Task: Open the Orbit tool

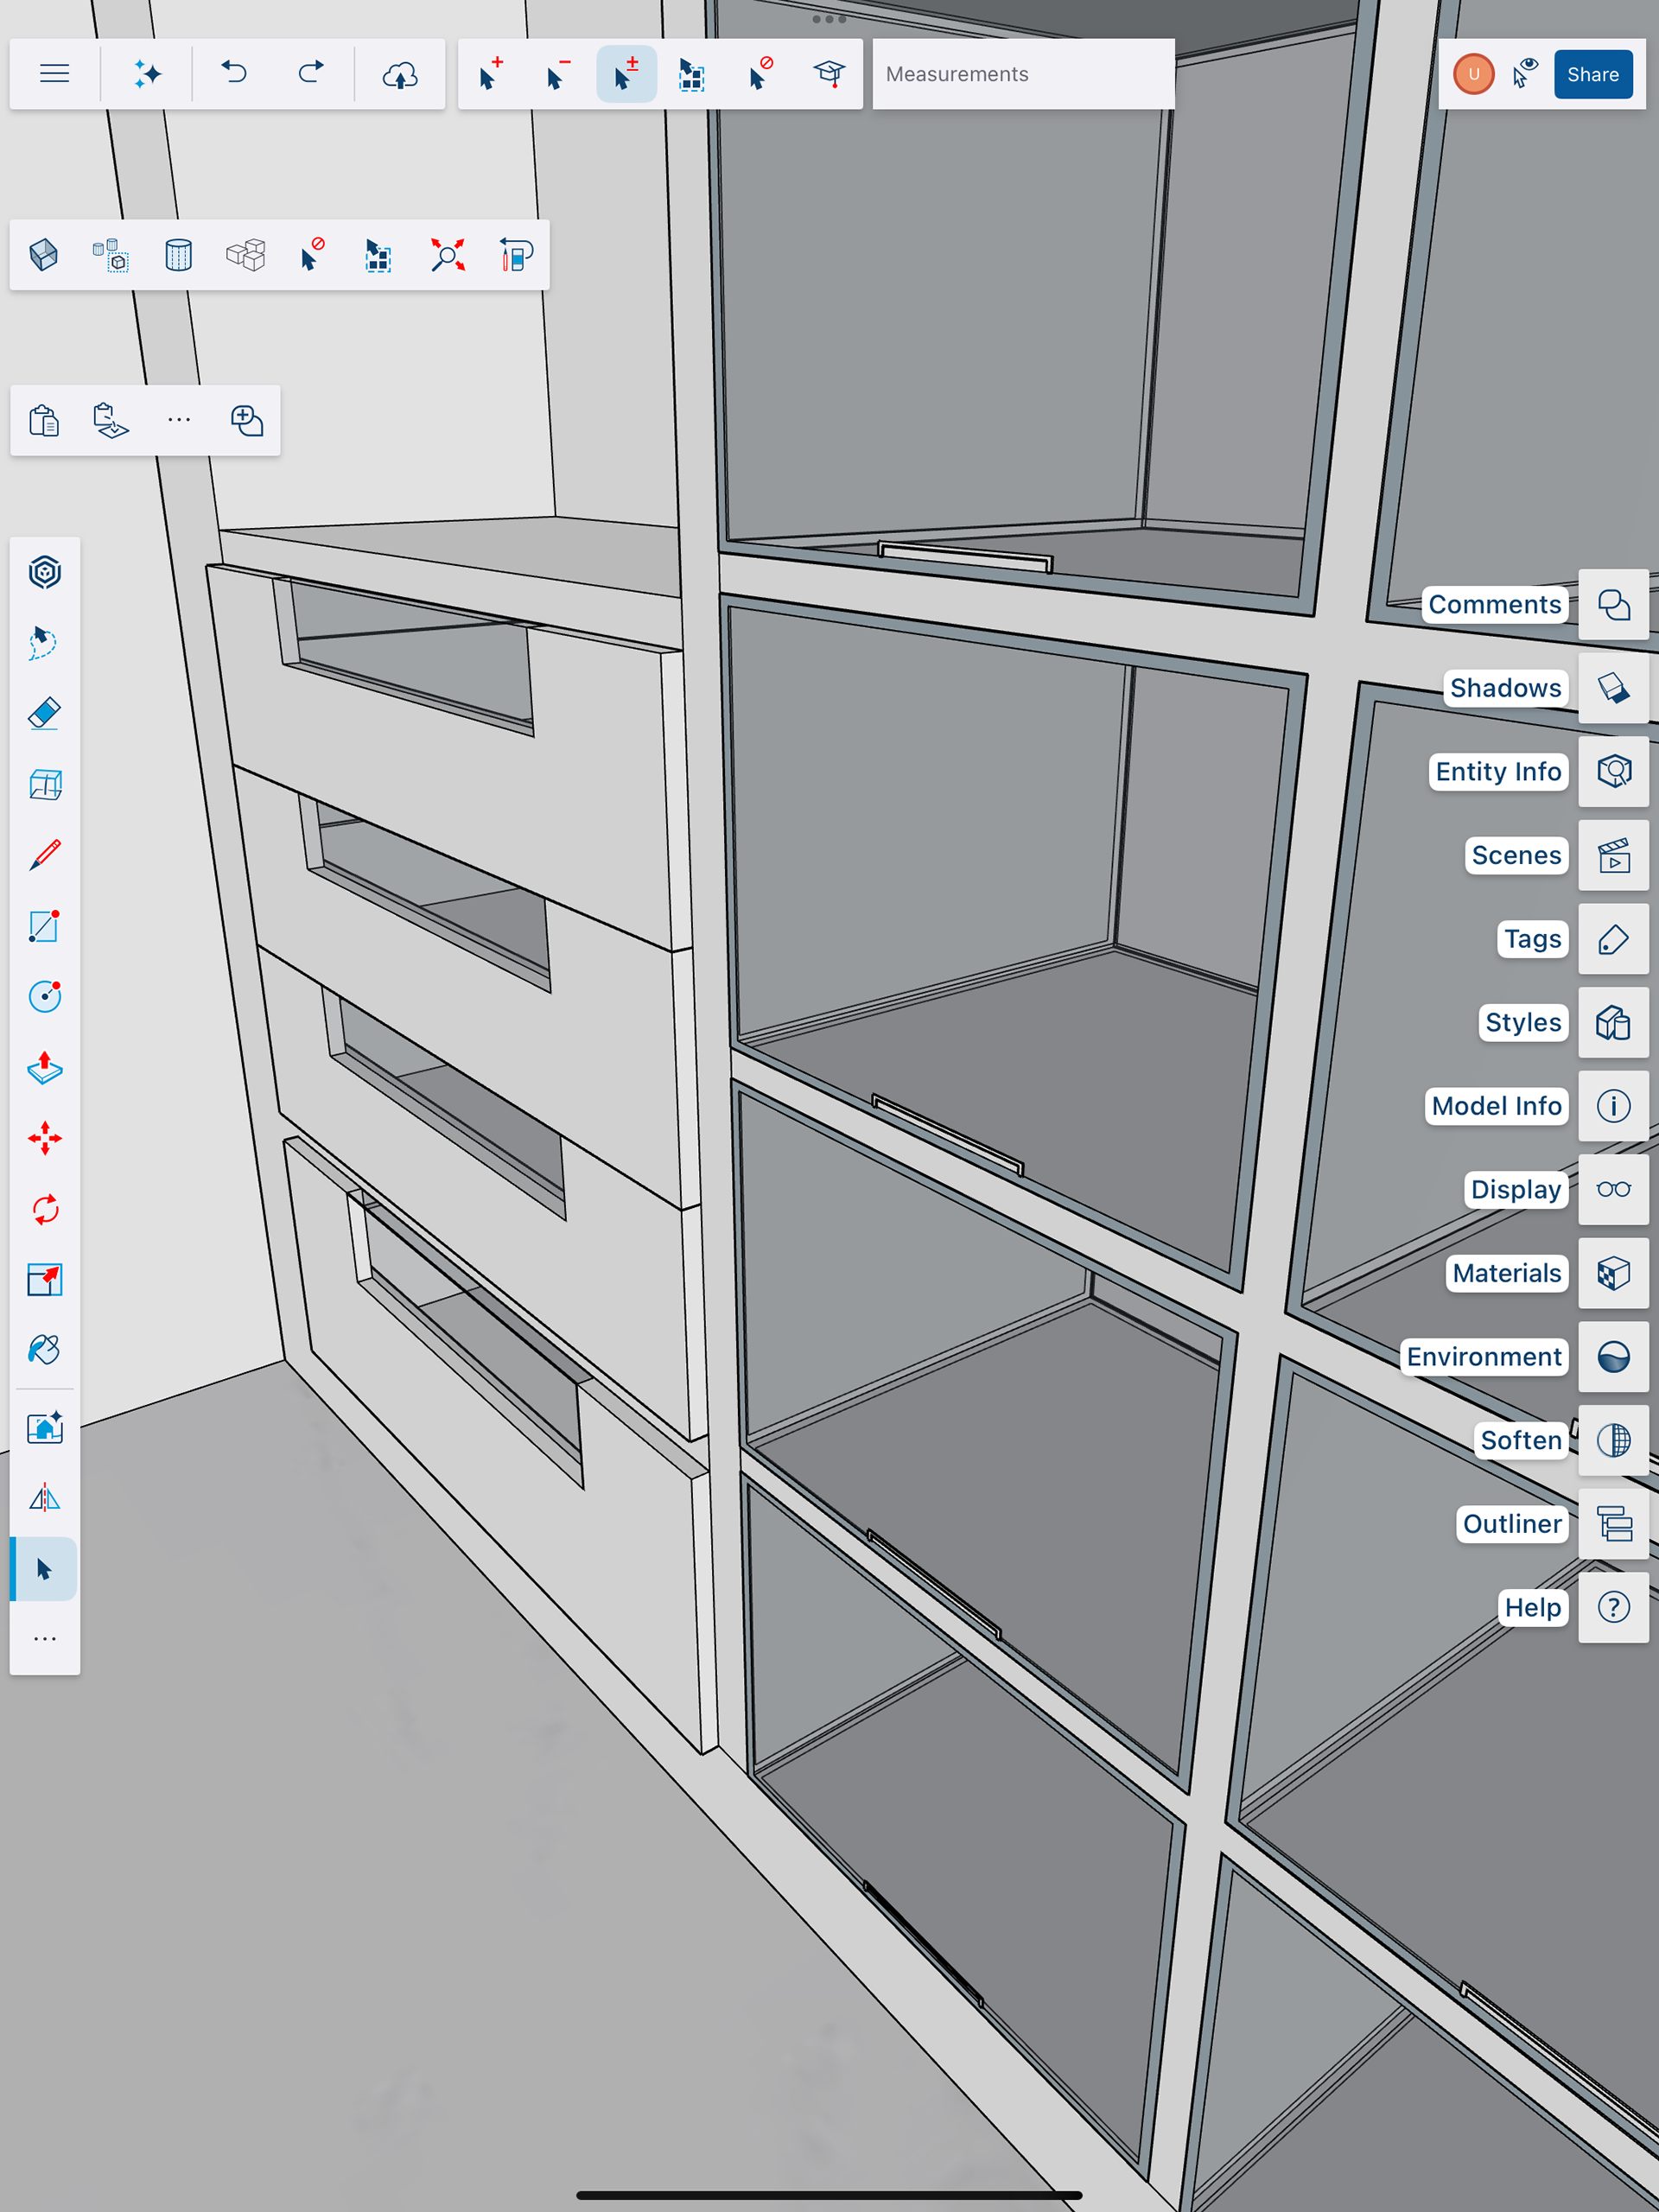Action: [x=45, y=572]
